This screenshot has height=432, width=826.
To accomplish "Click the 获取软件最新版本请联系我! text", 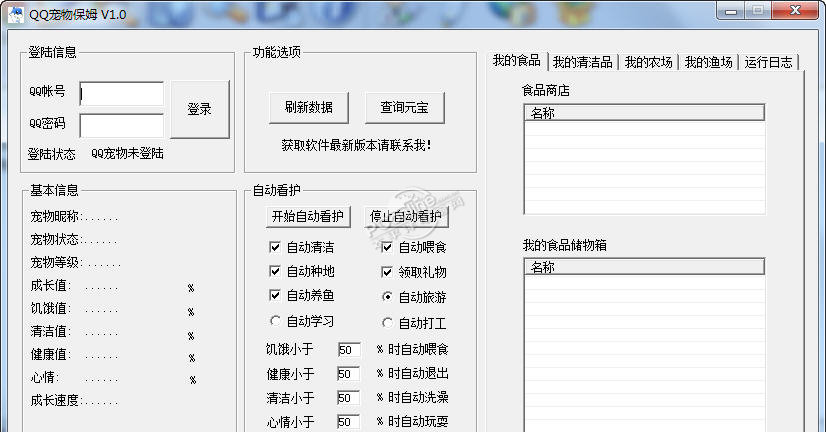I will (x=356, y=145).
